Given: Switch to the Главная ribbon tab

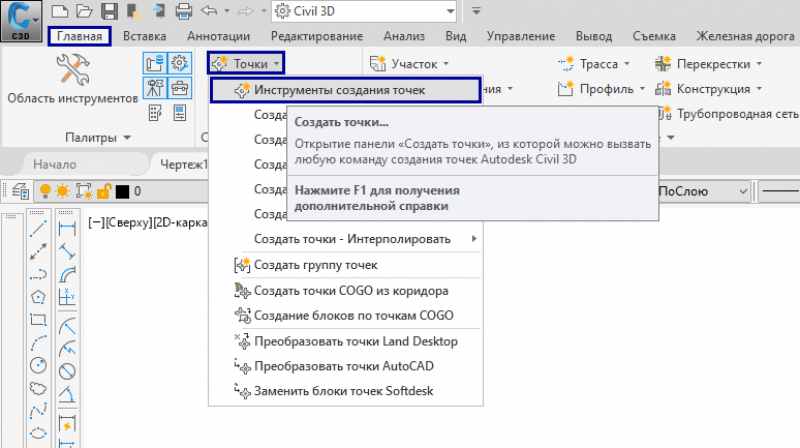Looking at the screenshot, I should 79,36.
